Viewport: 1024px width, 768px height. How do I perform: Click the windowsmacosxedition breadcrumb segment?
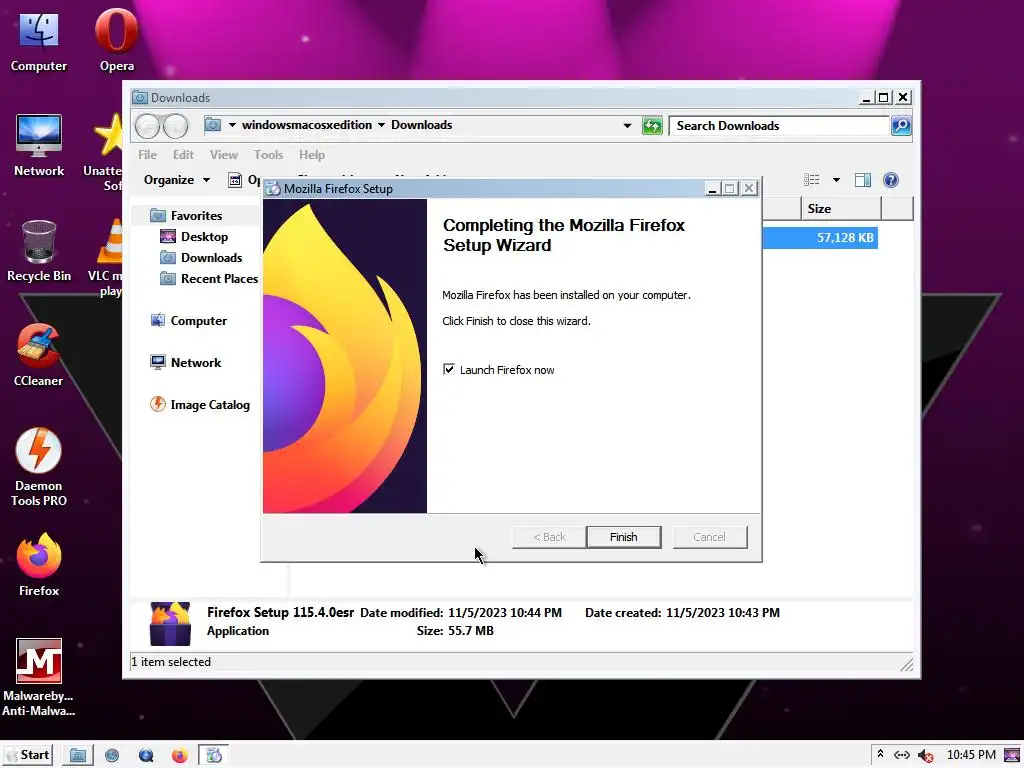pos(306,125)
